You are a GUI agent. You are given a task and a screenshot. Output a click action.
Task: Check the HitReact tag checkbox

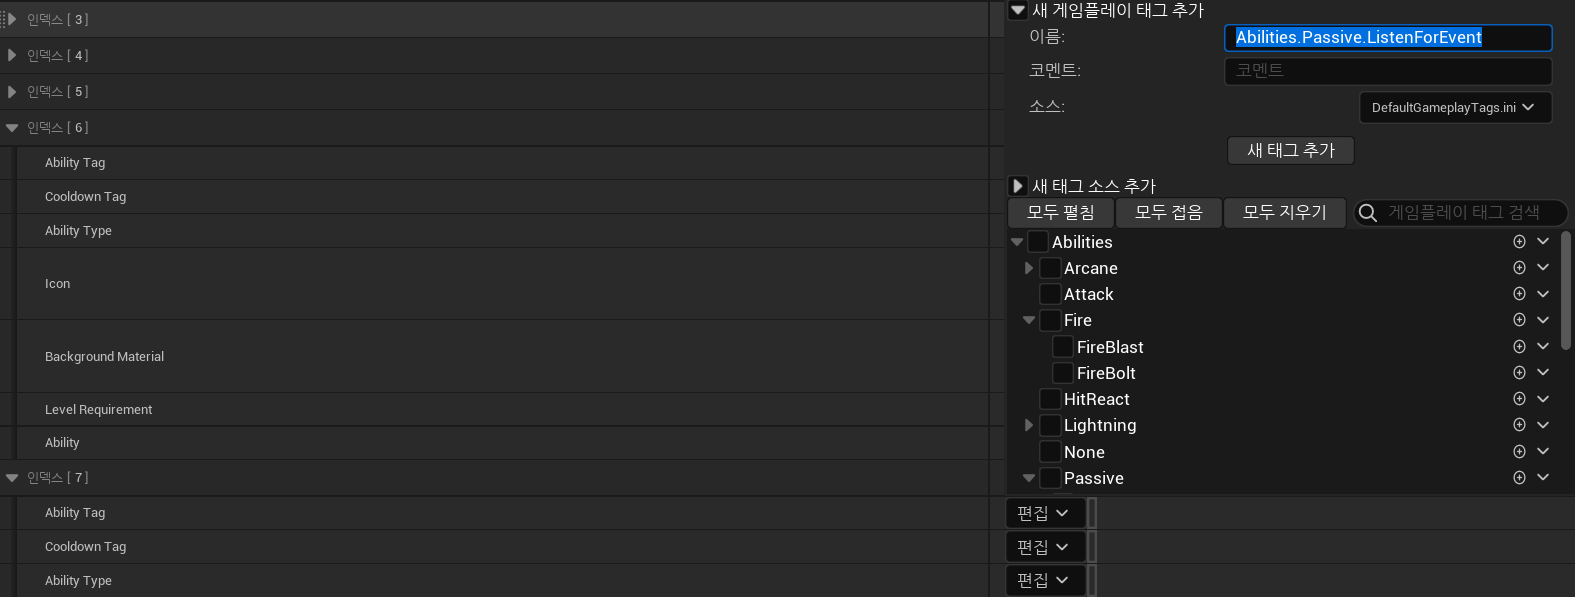1050,399
